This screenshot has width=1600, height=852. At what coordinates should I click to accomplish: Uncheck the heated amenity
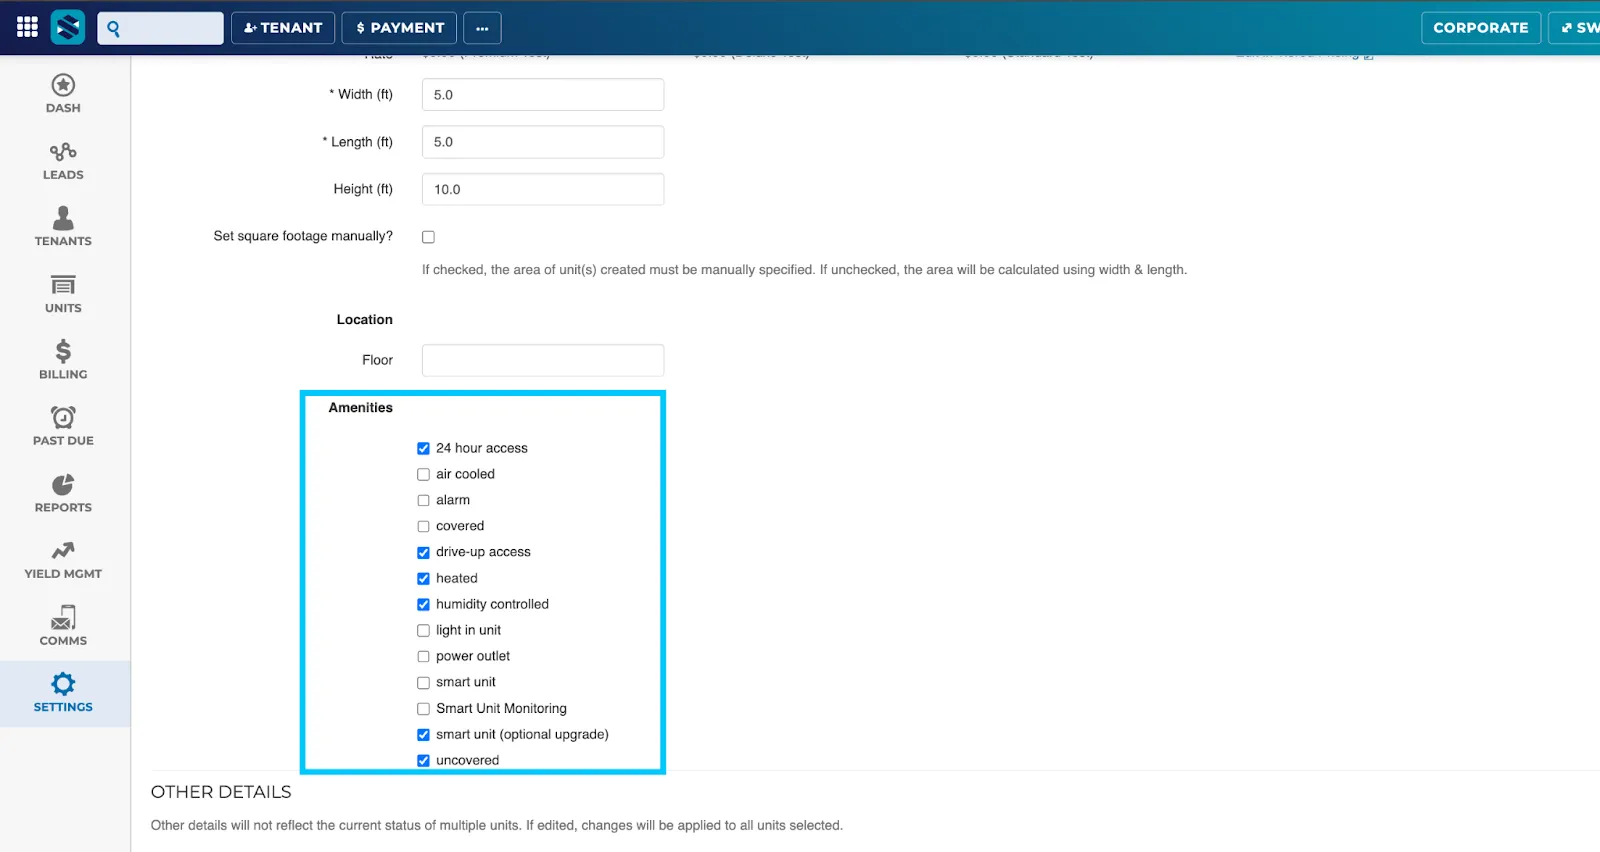click(x=424, y=578)
